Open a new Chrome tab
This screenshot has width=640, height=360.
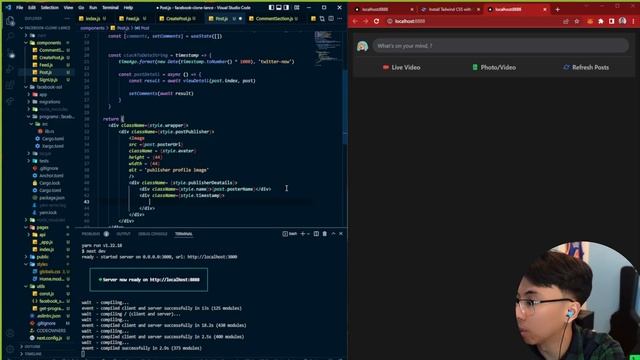558,9
